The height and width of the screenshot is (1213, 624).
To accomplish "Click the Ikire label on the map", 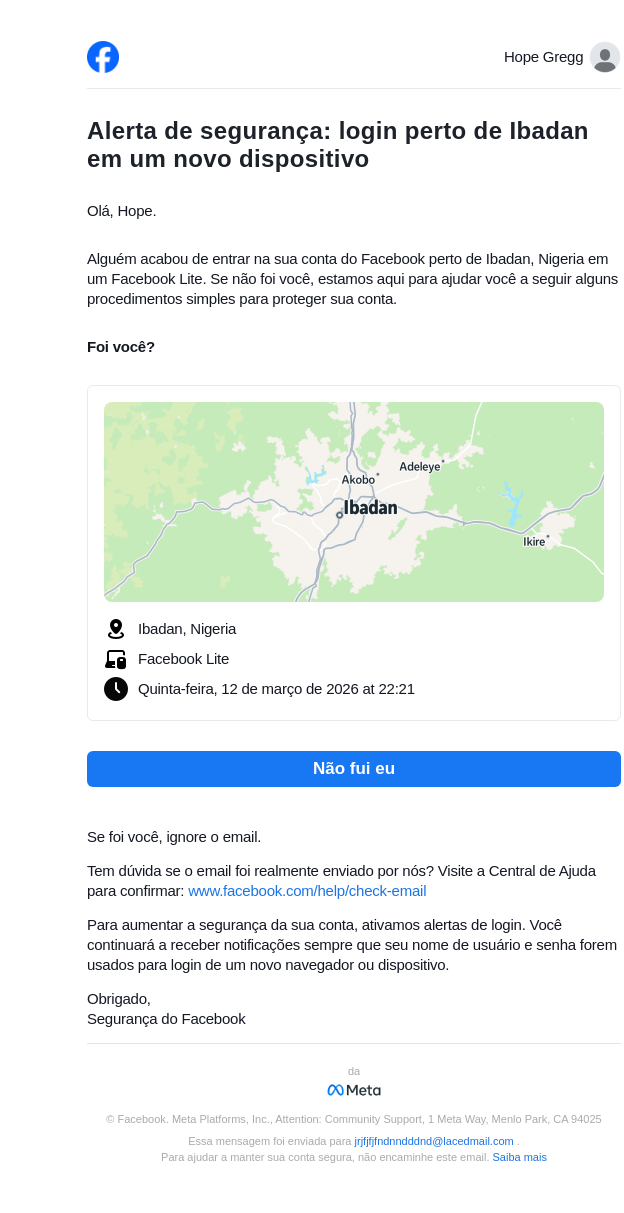I will point(534,542).
